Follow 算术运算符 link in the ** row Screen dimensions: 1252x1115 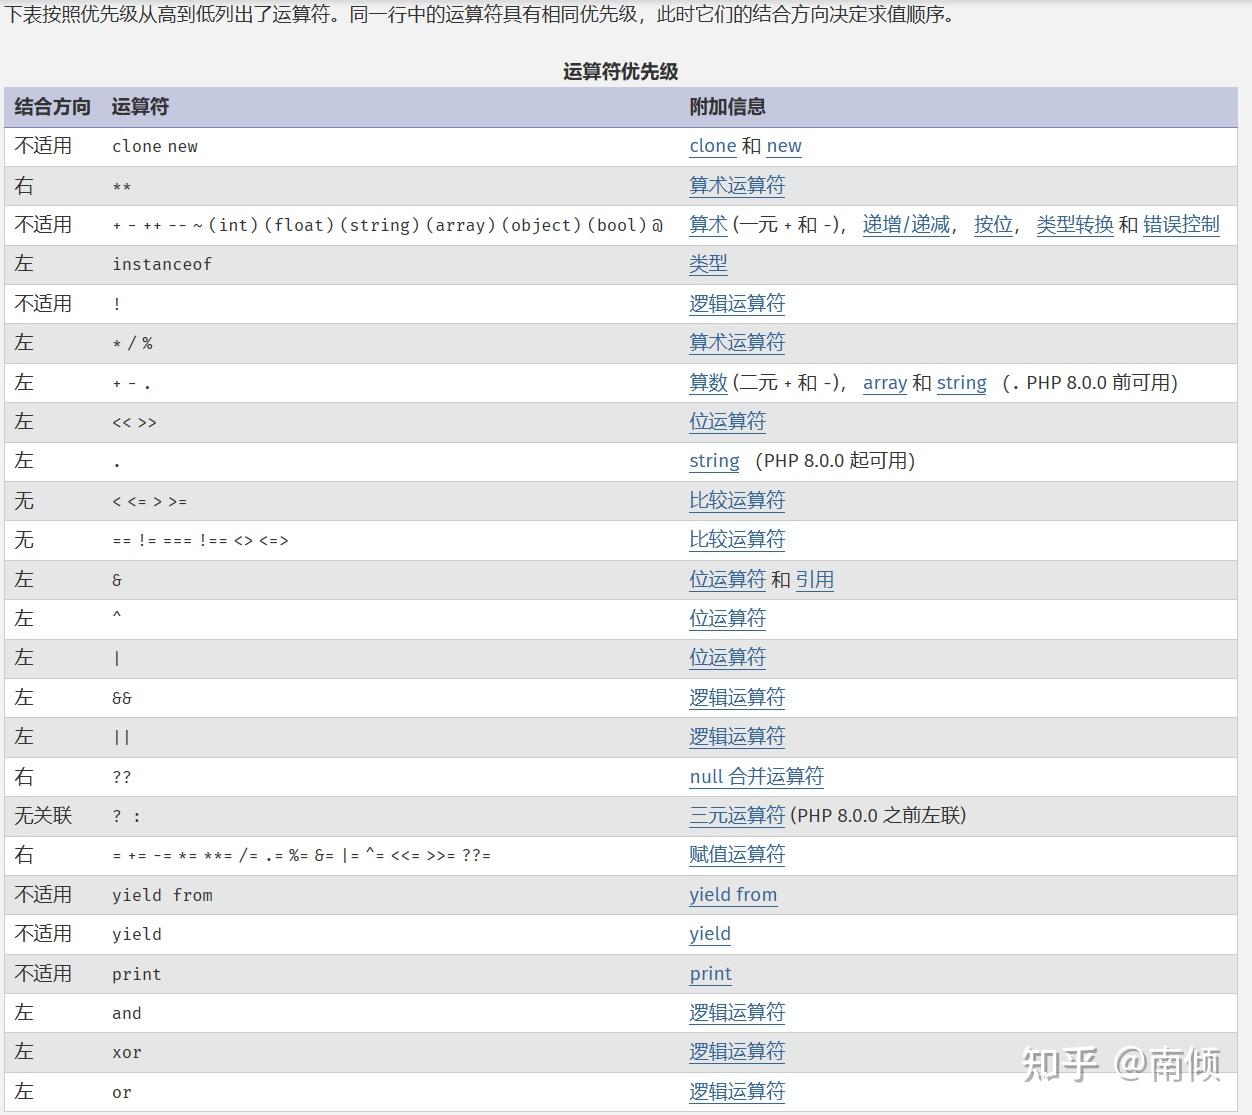click(737, 186)
